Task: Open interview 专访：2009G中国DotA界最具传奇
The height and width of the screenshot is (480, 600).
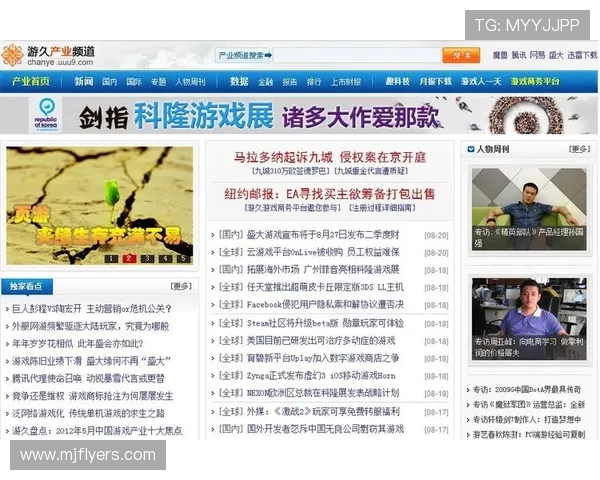Action: pos(527,390)
